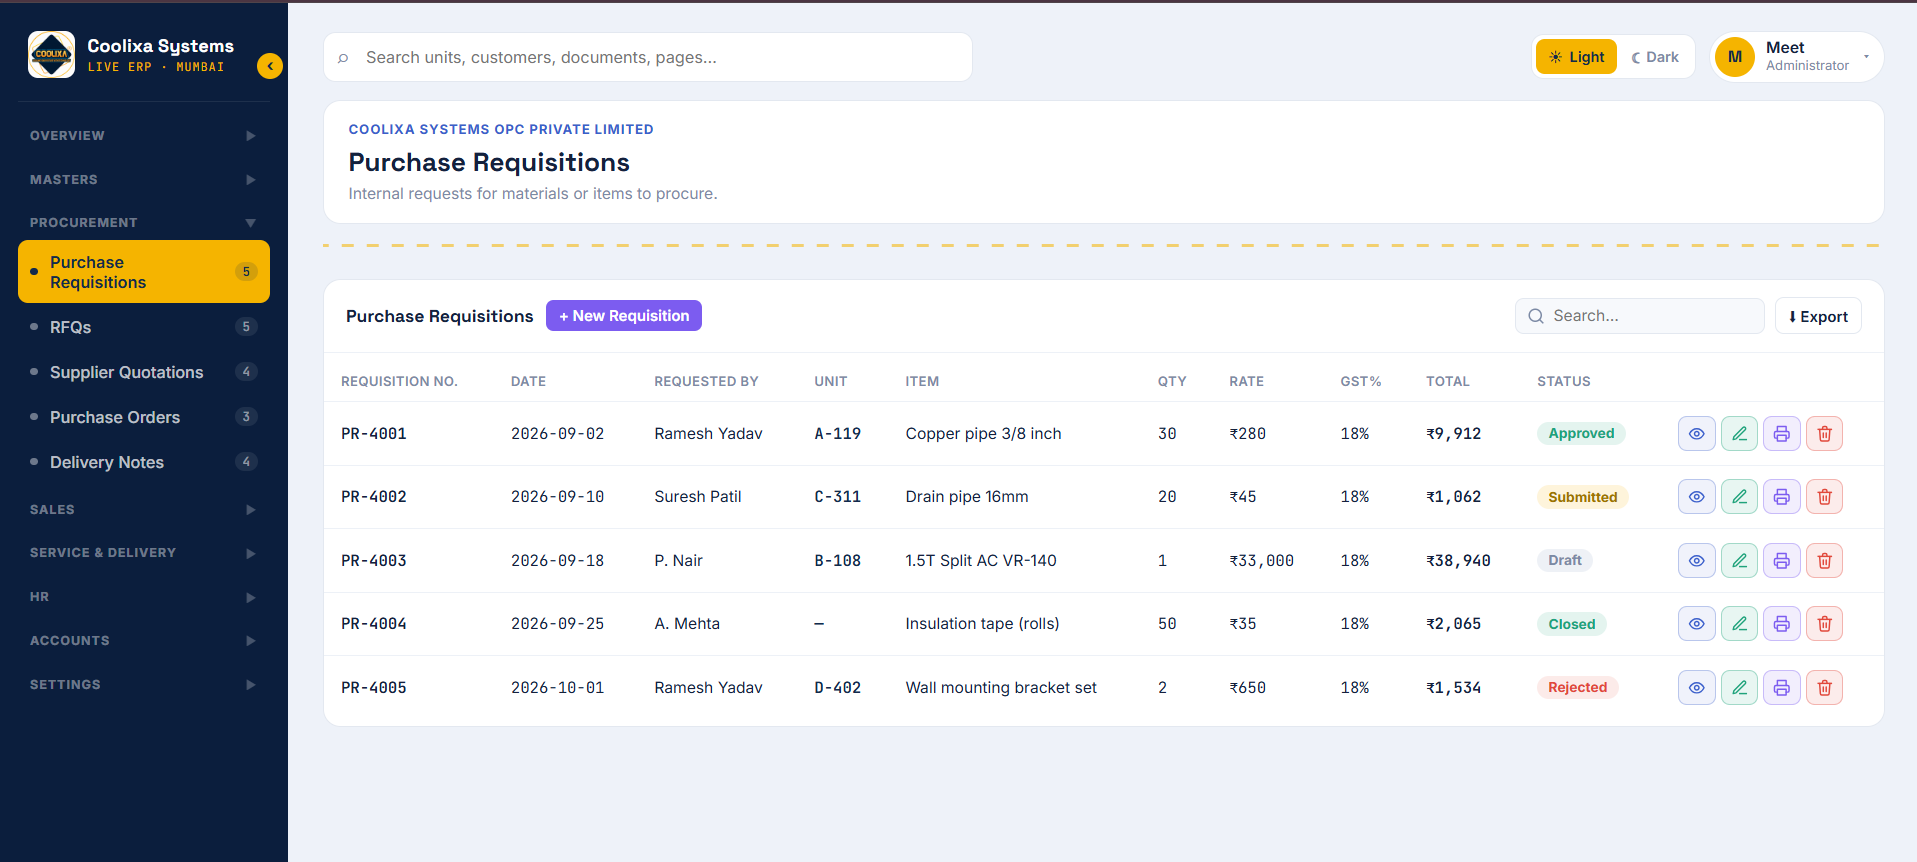Expand the HR sidebar section

144,597
